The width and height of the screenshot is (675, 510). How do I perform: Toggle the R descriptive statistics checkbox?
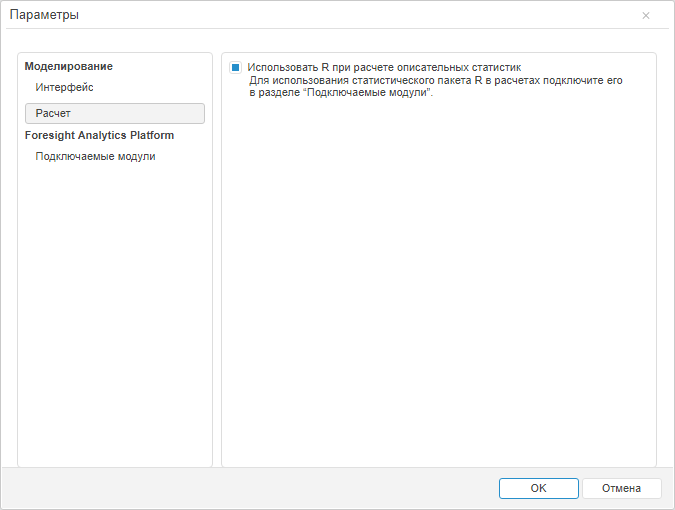(x=236, y=68)
